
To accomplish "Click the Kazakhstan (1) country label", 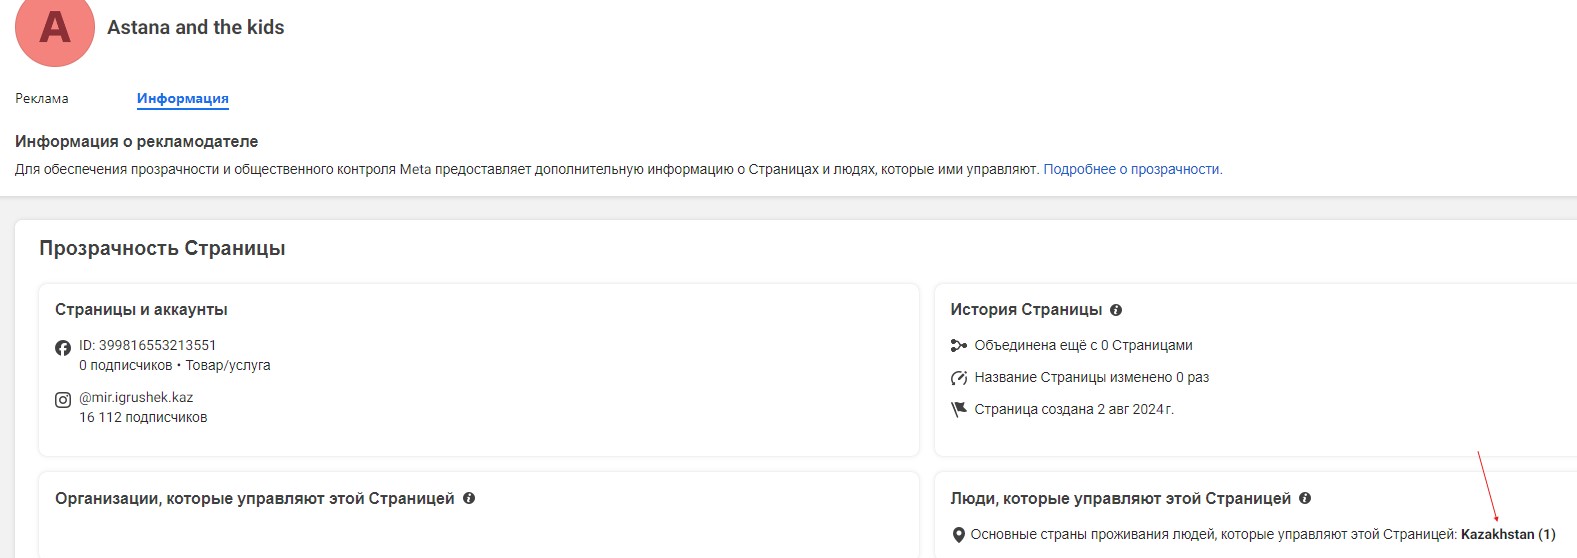I will [x=1508, y=534].
